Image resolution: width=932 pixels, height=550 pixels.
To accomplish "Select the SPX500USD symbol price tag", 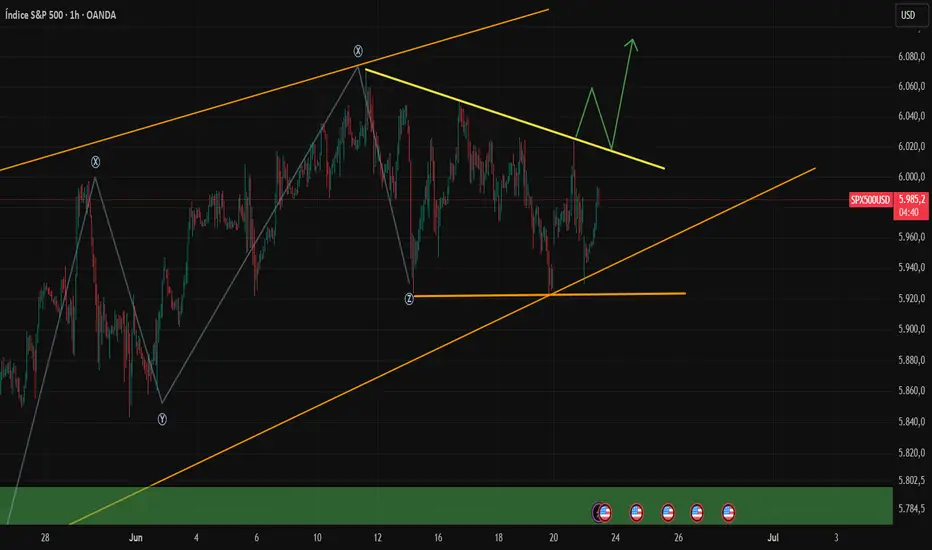I will (870, 200).
